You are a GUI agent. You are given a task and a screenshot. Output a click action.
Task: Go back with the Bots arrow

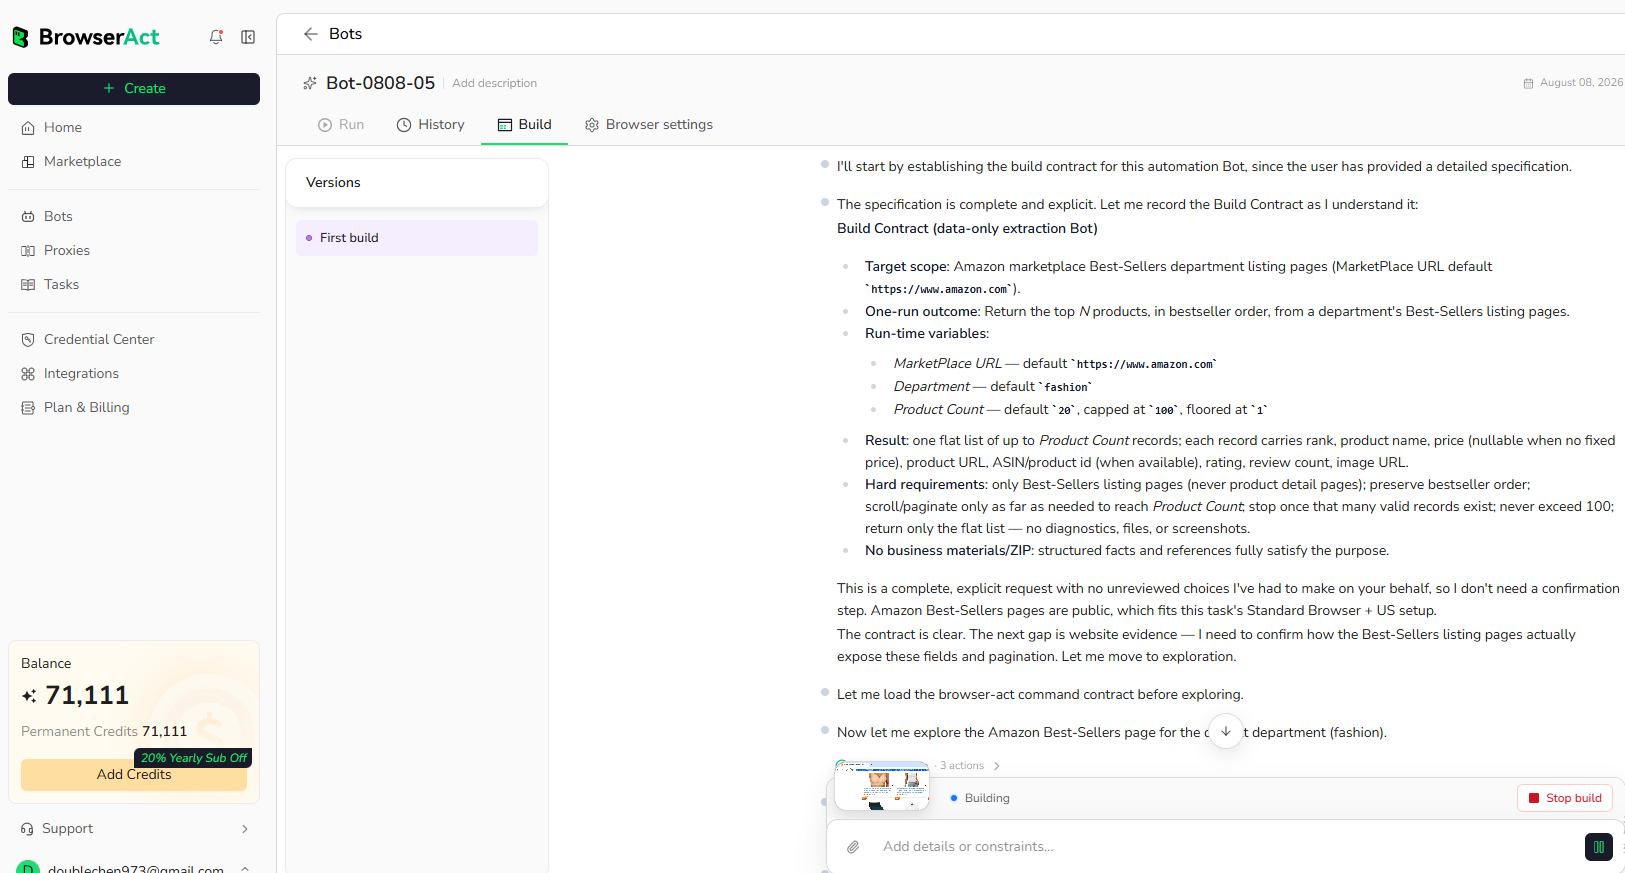pos(311,34)
